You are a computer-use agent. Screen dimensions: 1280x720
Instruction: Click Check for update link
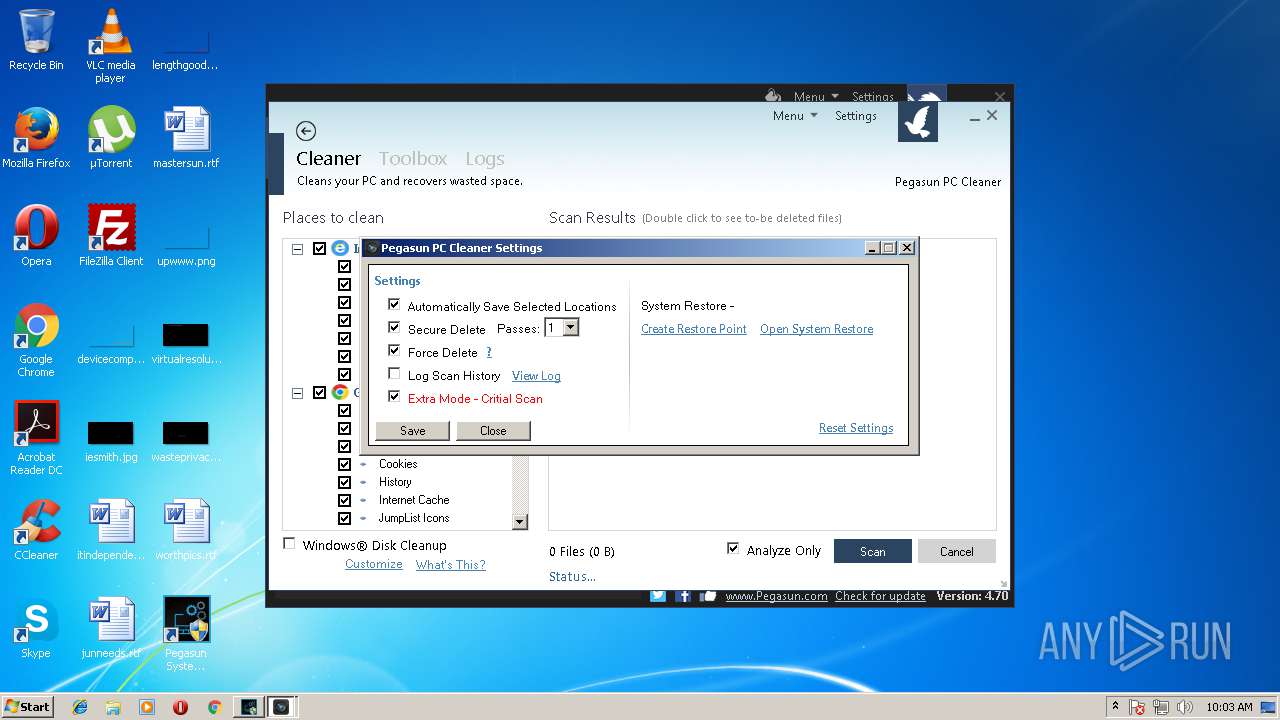pos(880,596)
